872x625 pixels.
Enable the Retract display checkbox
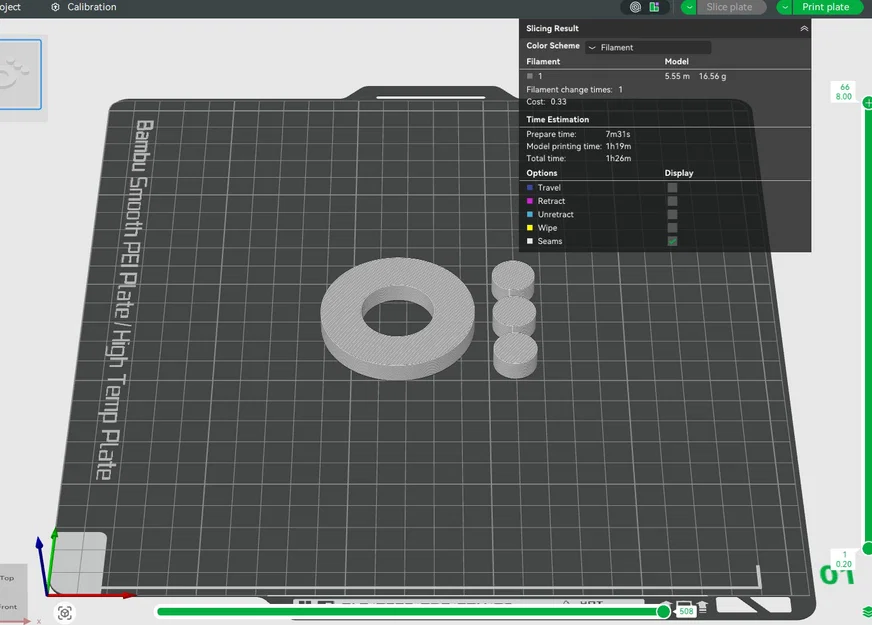(672, 201)
